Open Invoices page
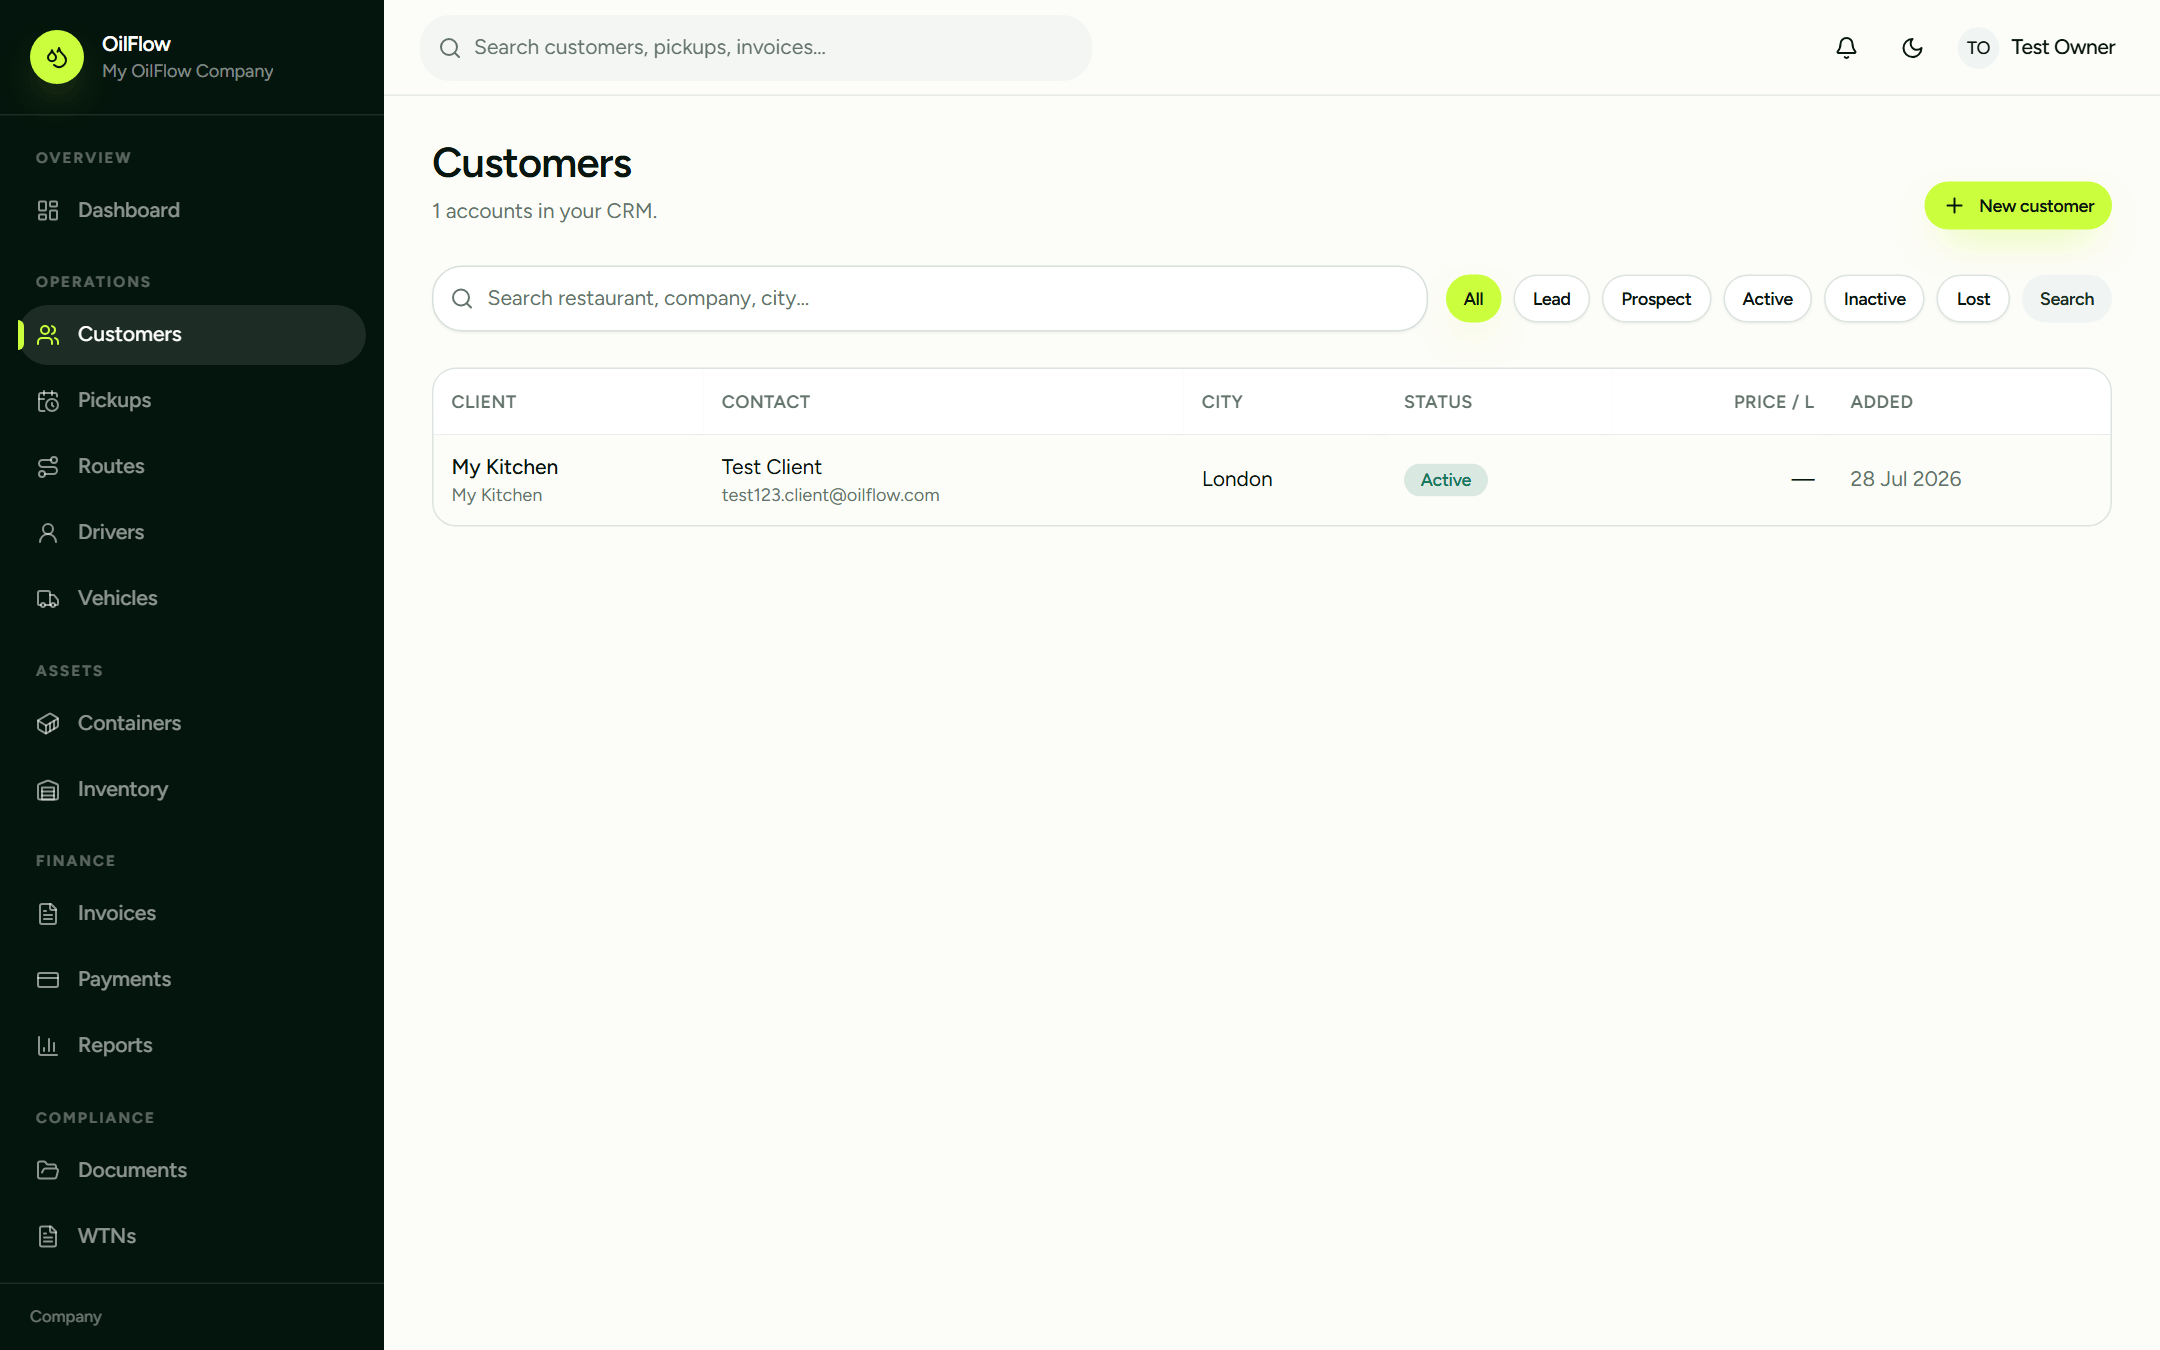Image resolution: width=2160 pixels, height=1350 pixels. point(192,913)
